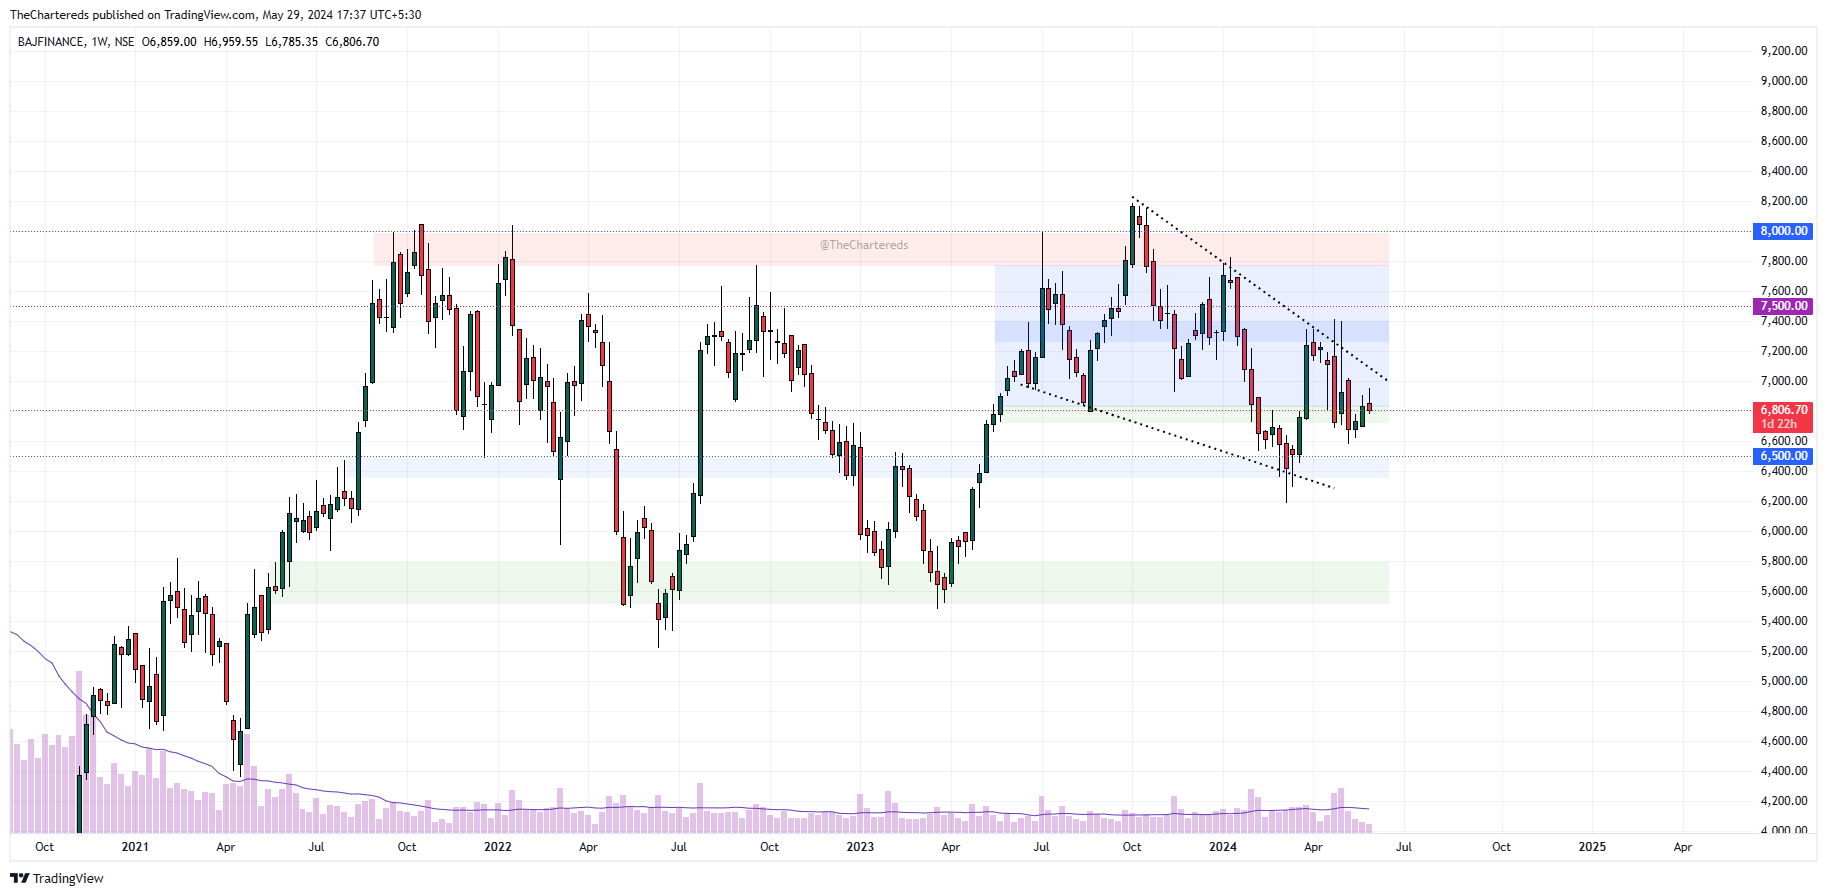Click the blue 8,000.00 price tag
The image size is (1827, 896).
1784,231
